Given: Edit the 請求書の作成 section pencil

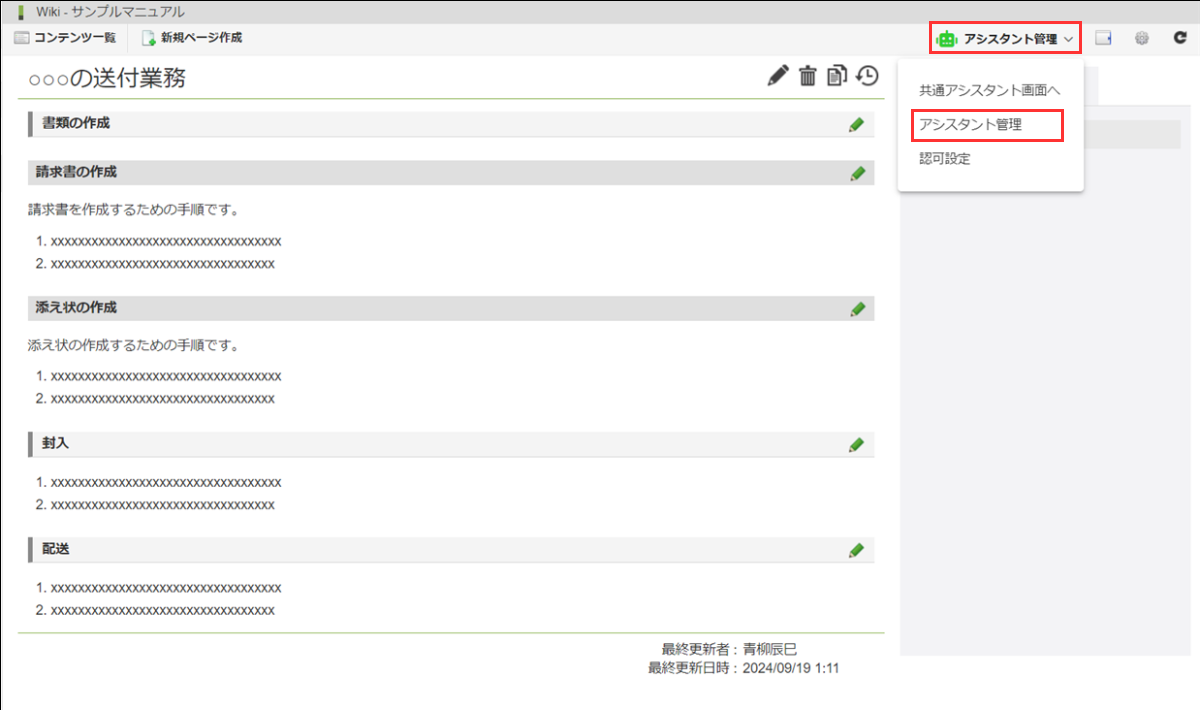Looking at the screenshot, I should [856, 173].
